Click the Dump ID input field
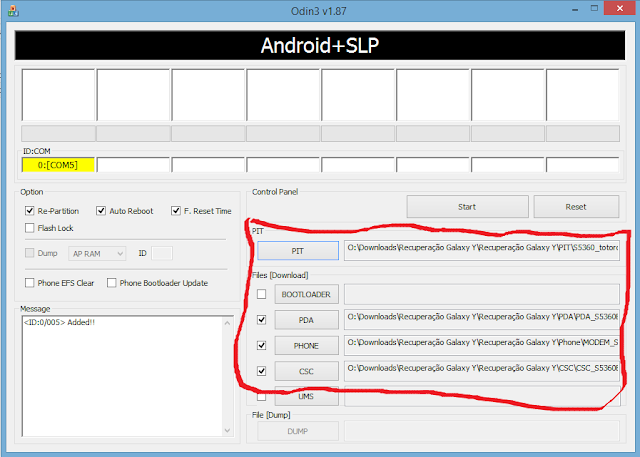Viewport: 640px width, 457px height. [162, 253]
